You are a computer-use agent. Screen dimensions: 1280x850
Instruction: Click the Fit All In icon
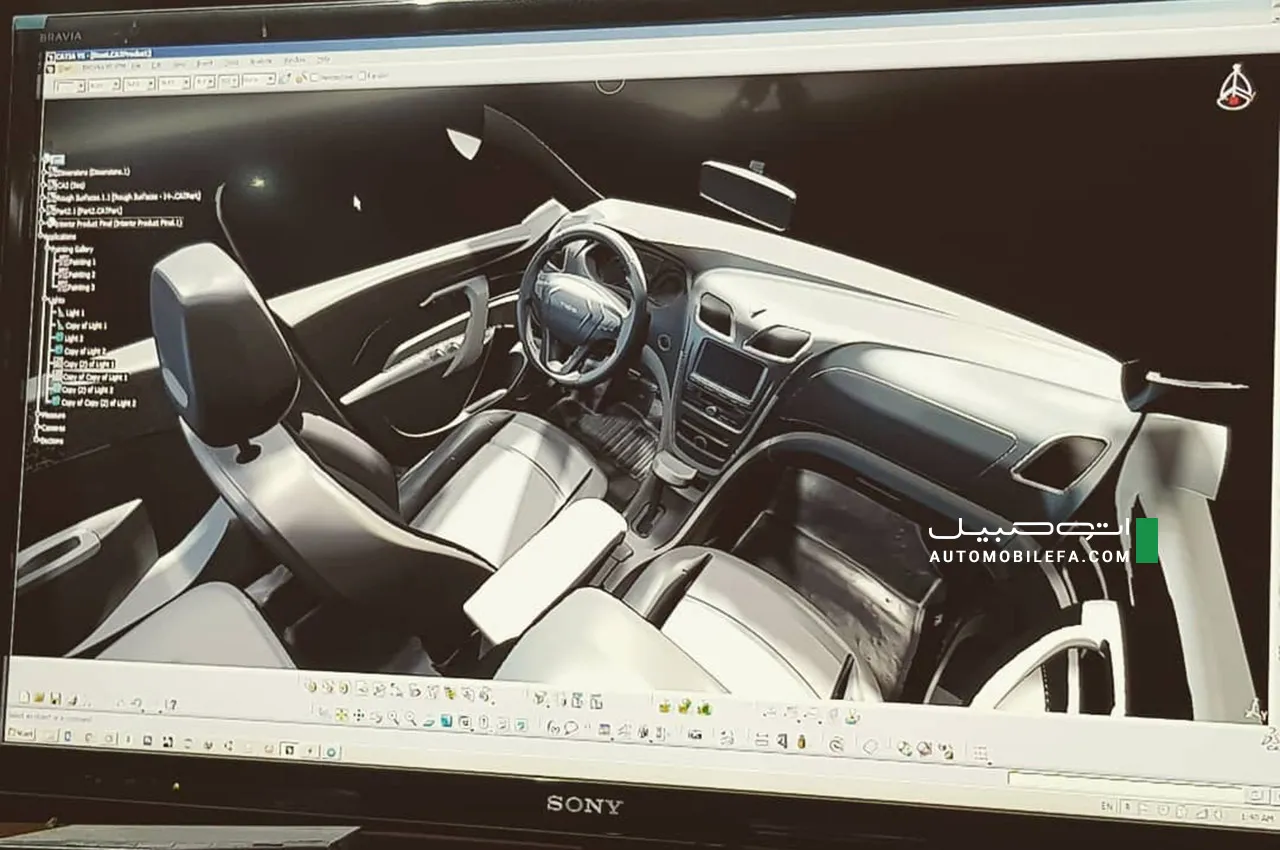tap(341, 715)
